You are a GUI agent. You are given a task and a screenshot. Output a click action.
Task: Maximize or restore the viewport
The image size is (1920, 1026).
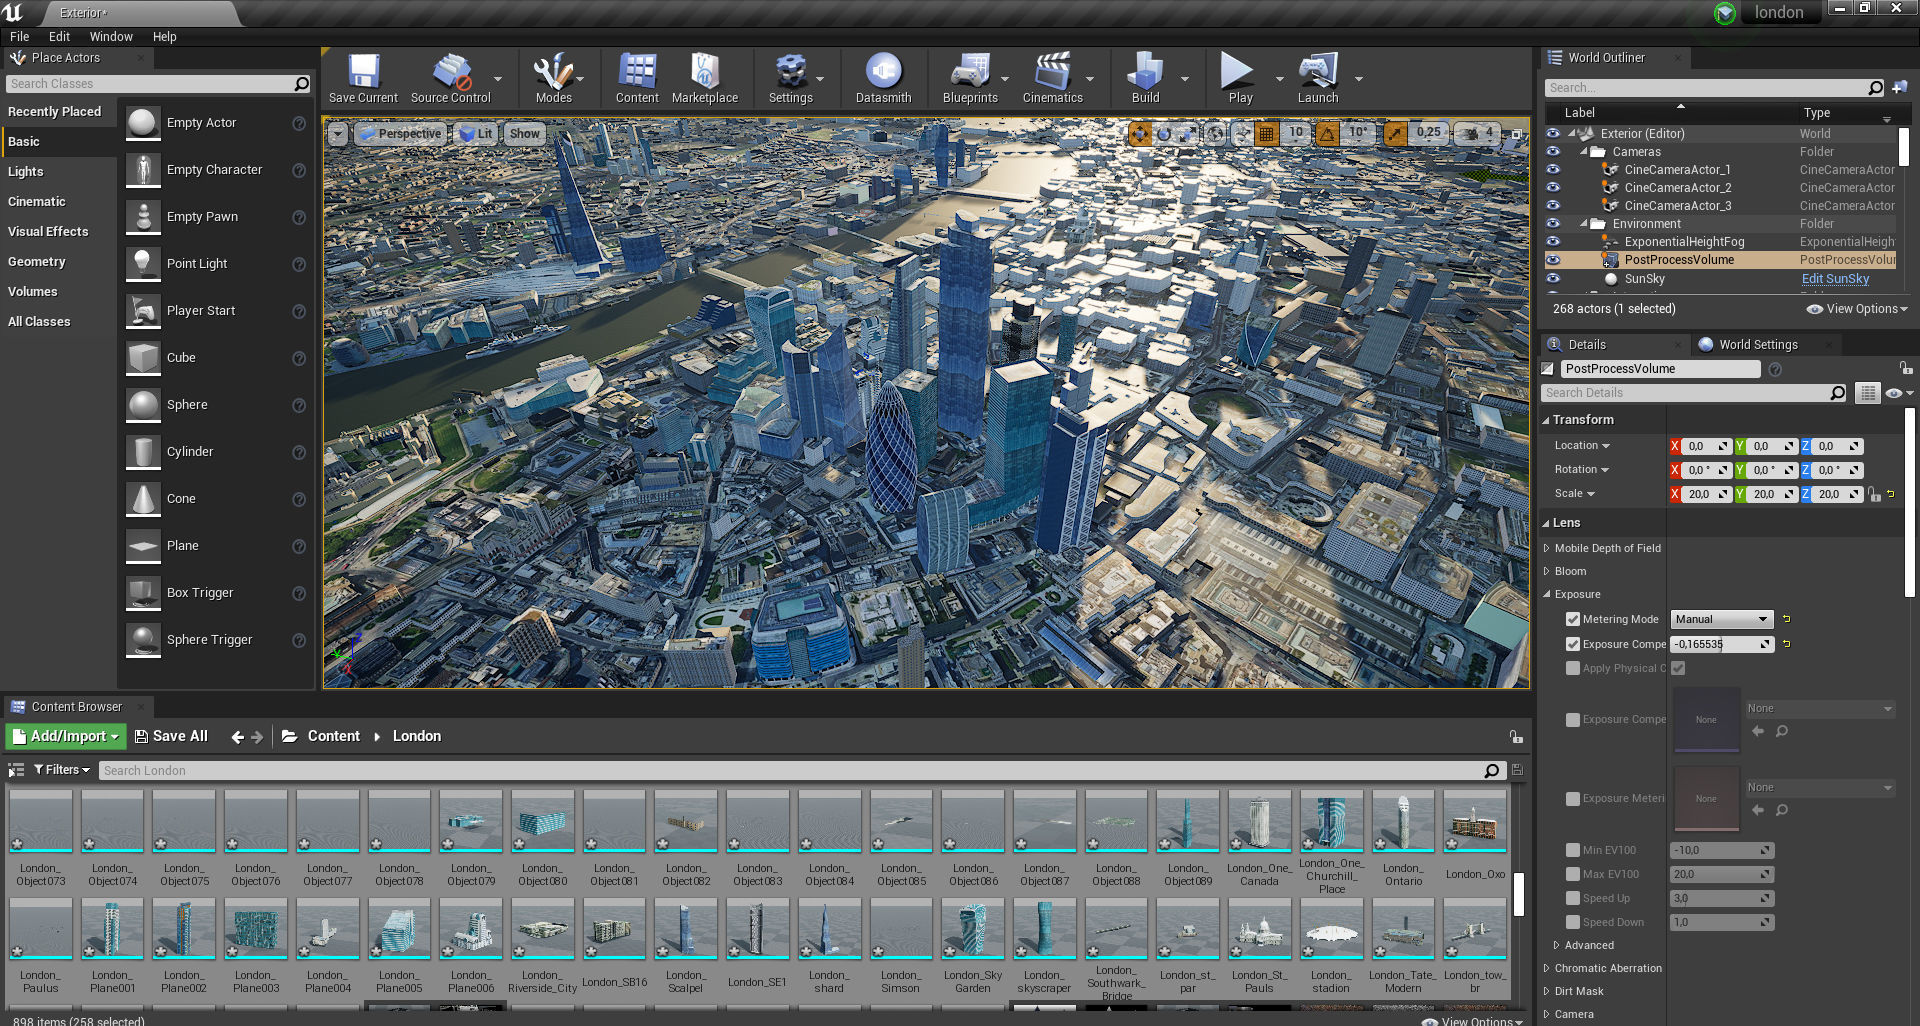tap(1516, 134)
